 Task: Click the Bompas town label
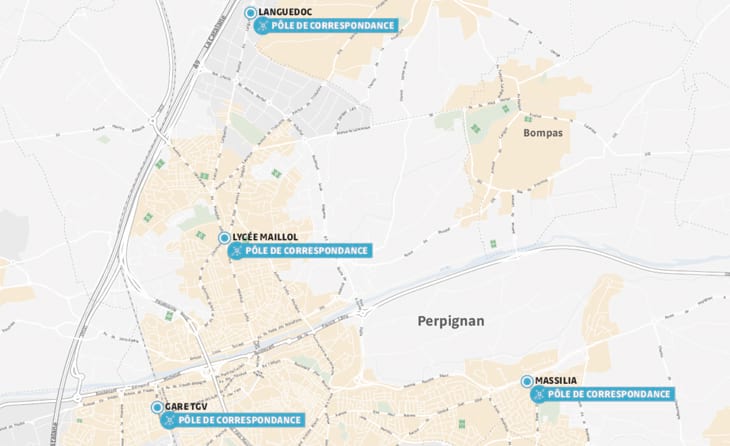(543, 133)
